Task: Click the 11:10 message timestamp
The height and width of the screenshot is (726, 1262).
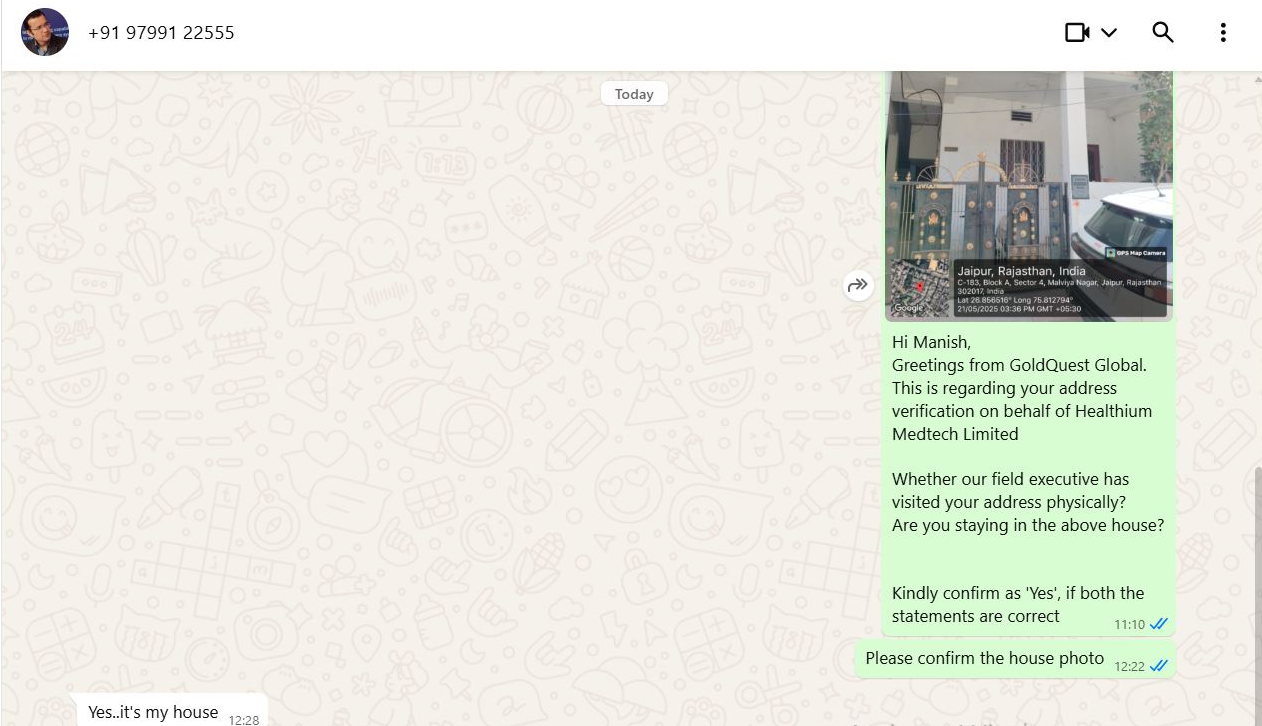Action: [x=1129, y=624]
